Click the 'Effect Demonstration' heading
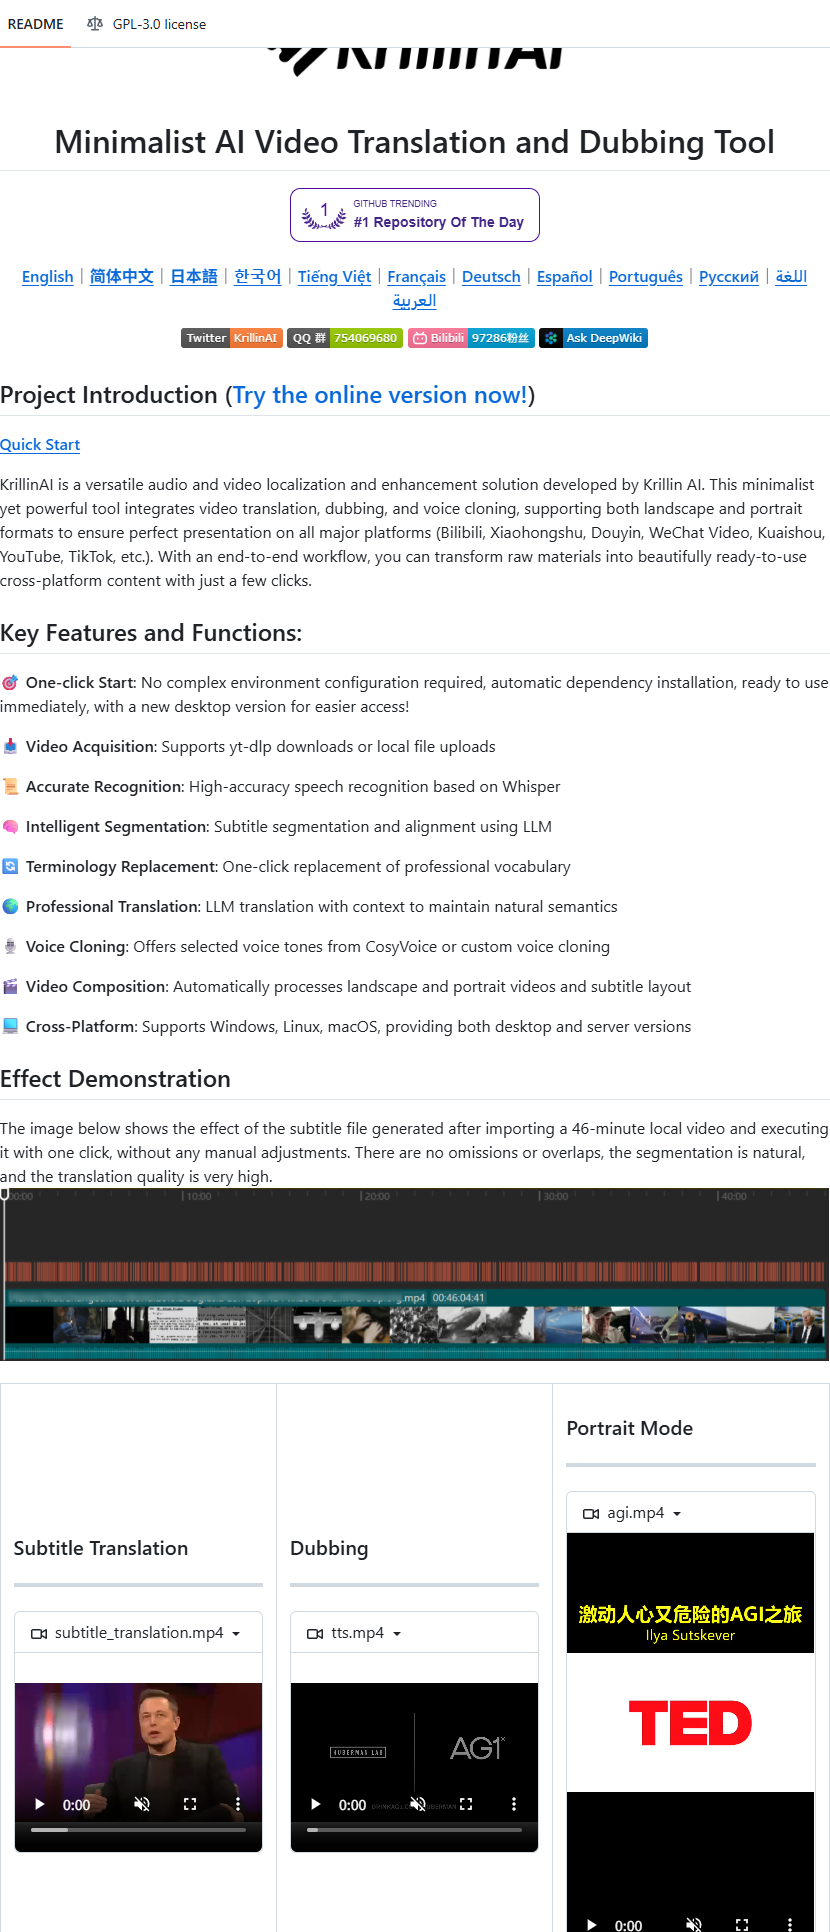Screen dimensions: 830x1932 (115, 1079)
